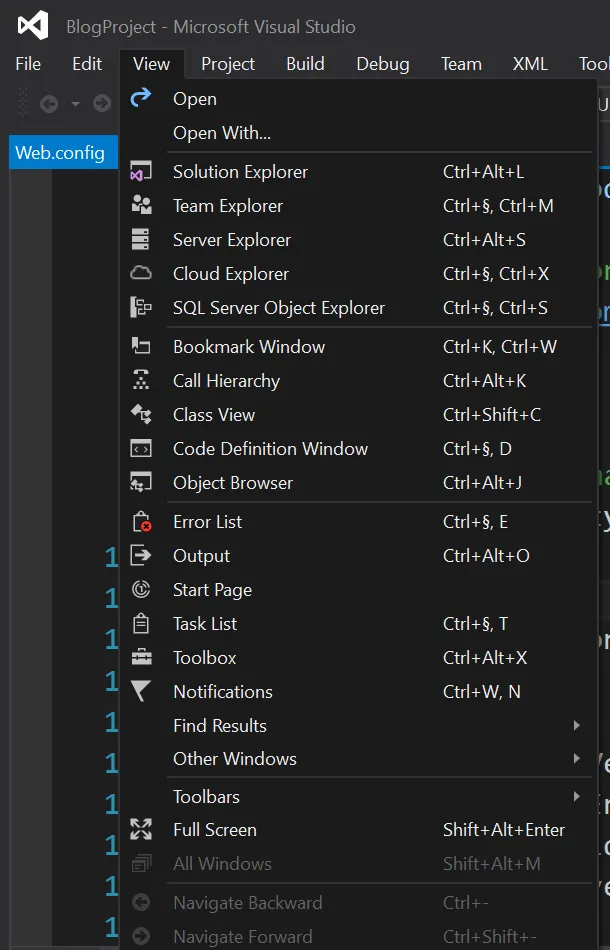Screen dimensions: 610x950
Task: Open the XML menu
Action: [531, 64]
